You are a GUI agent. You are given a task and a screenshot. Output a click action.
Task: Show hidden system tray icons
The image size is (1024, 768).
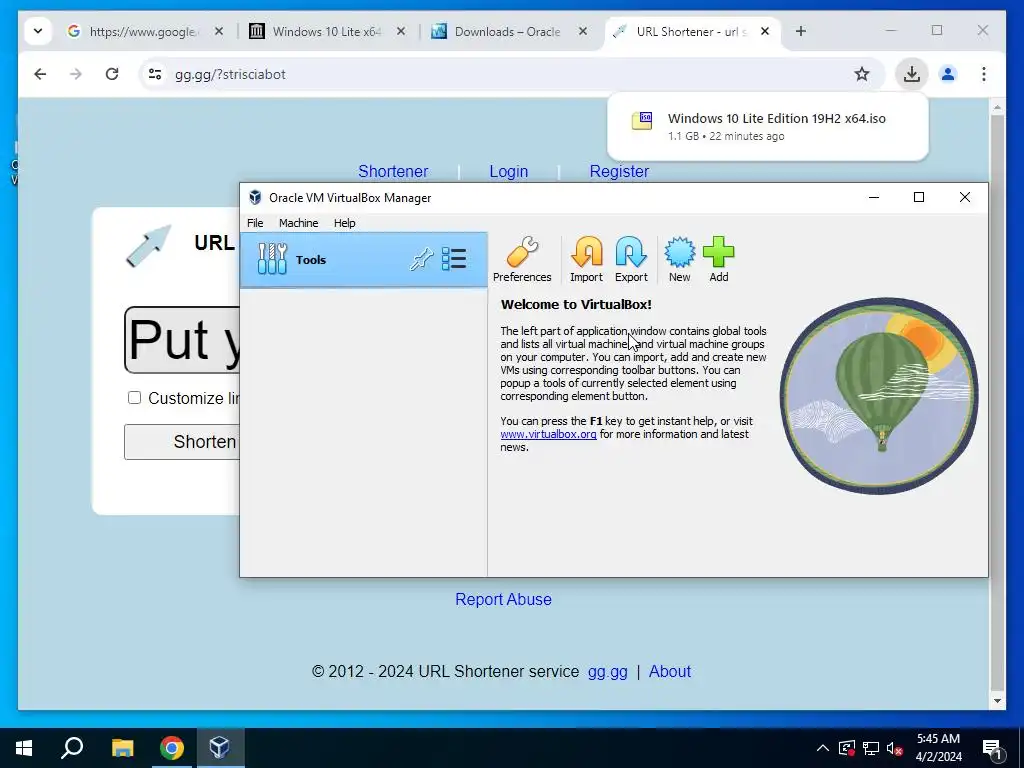coord(823,748)
